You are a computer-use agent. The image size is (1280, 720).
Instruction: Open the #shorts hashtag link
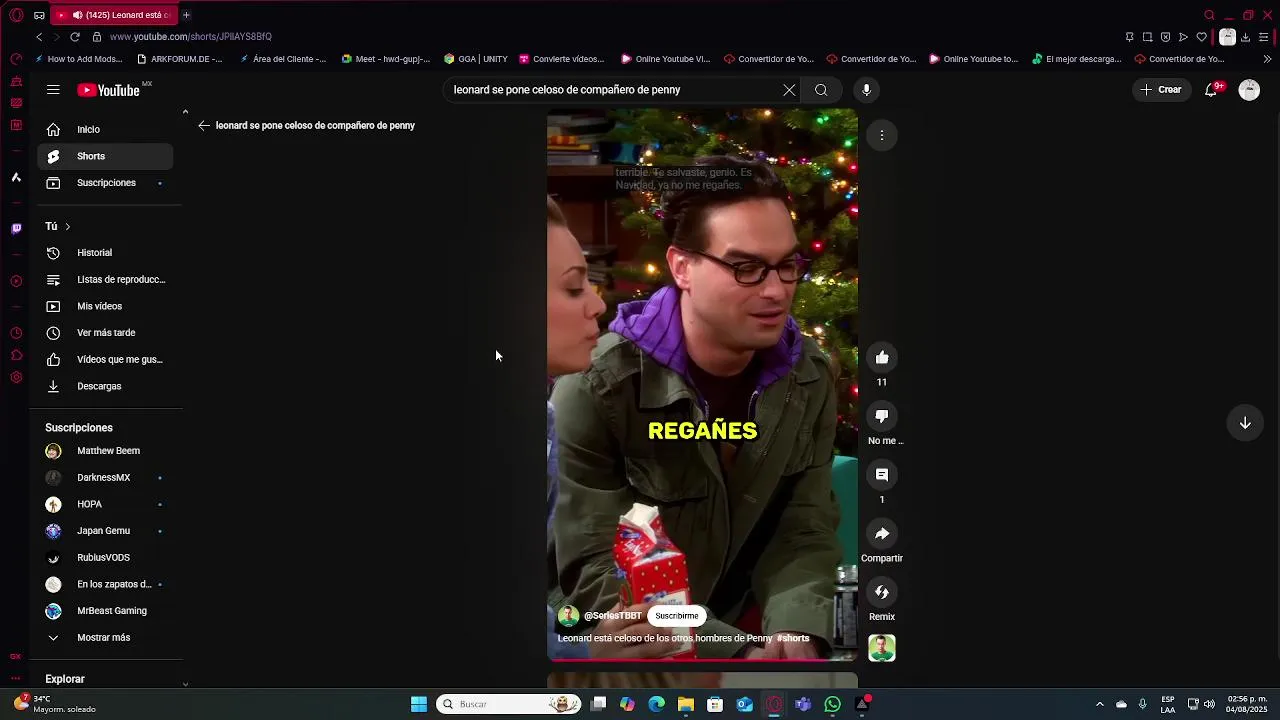(793, 639)
